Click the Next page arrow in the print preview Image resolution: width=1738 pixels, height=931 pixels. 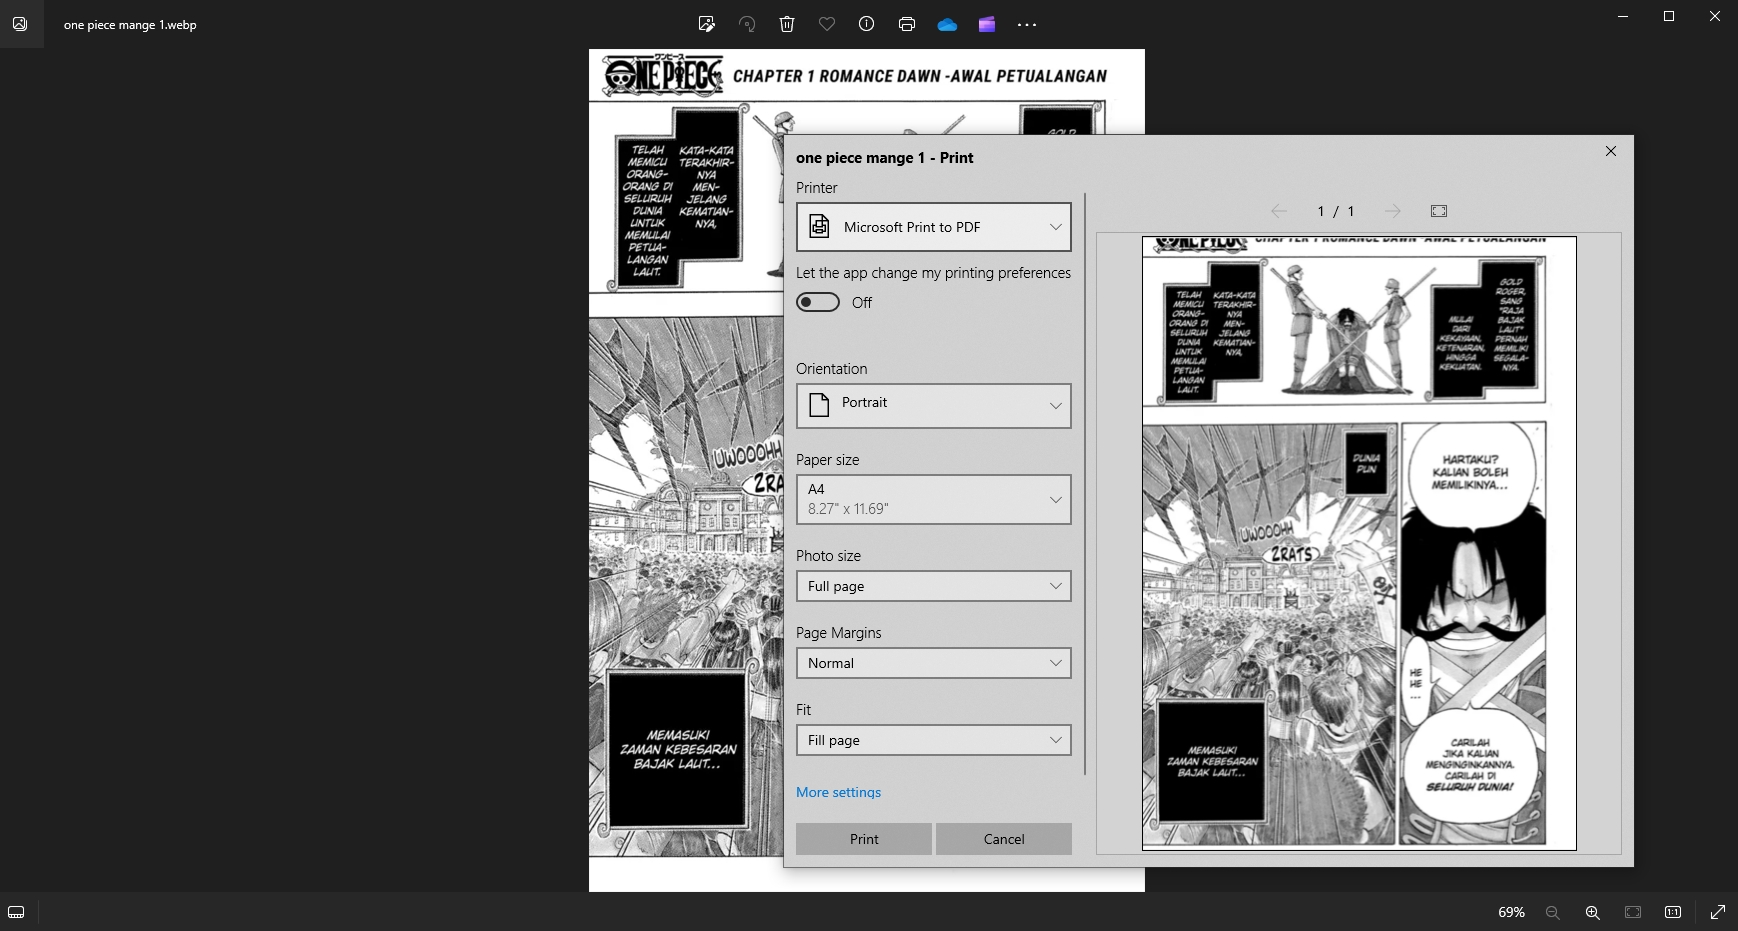[x=1393, y=211]
